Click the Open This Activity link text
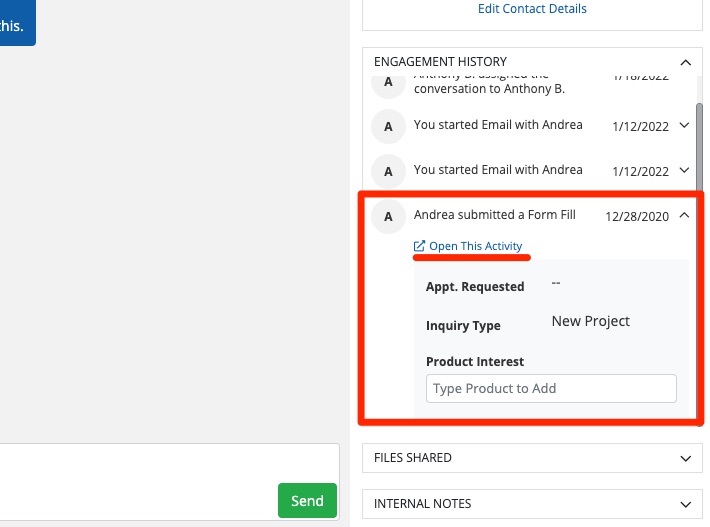Image resolution: width=710 pixels, height=527 pixels. 475,246
